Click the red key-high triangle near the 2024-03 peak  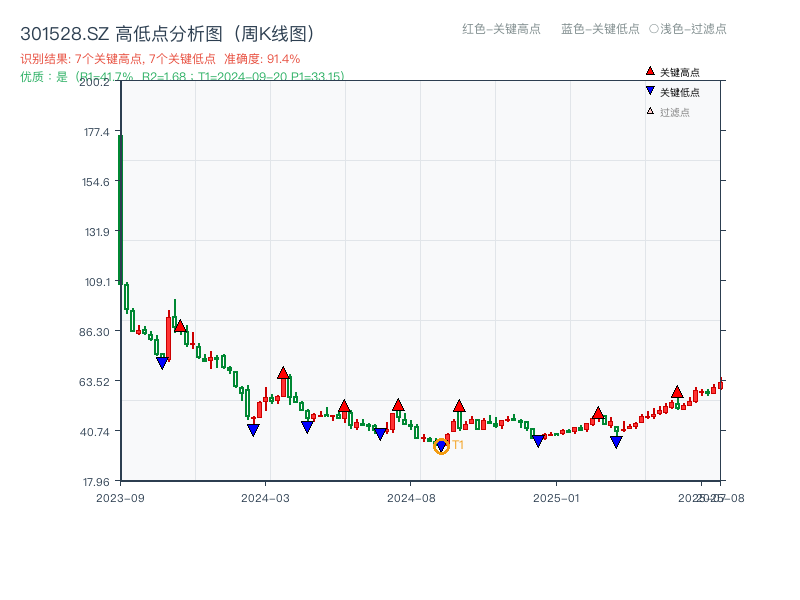click(285, 370)
